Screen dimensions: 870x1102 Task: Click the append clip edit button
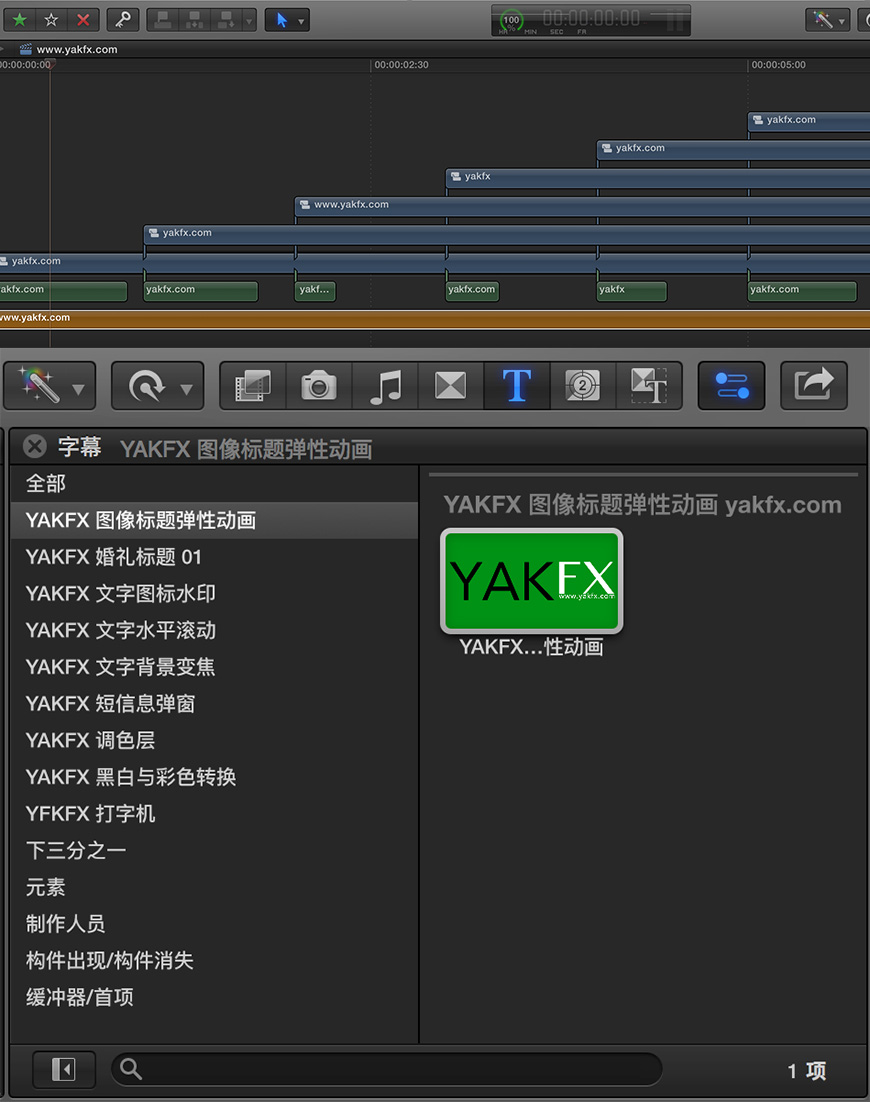click(x=226, y=20)
